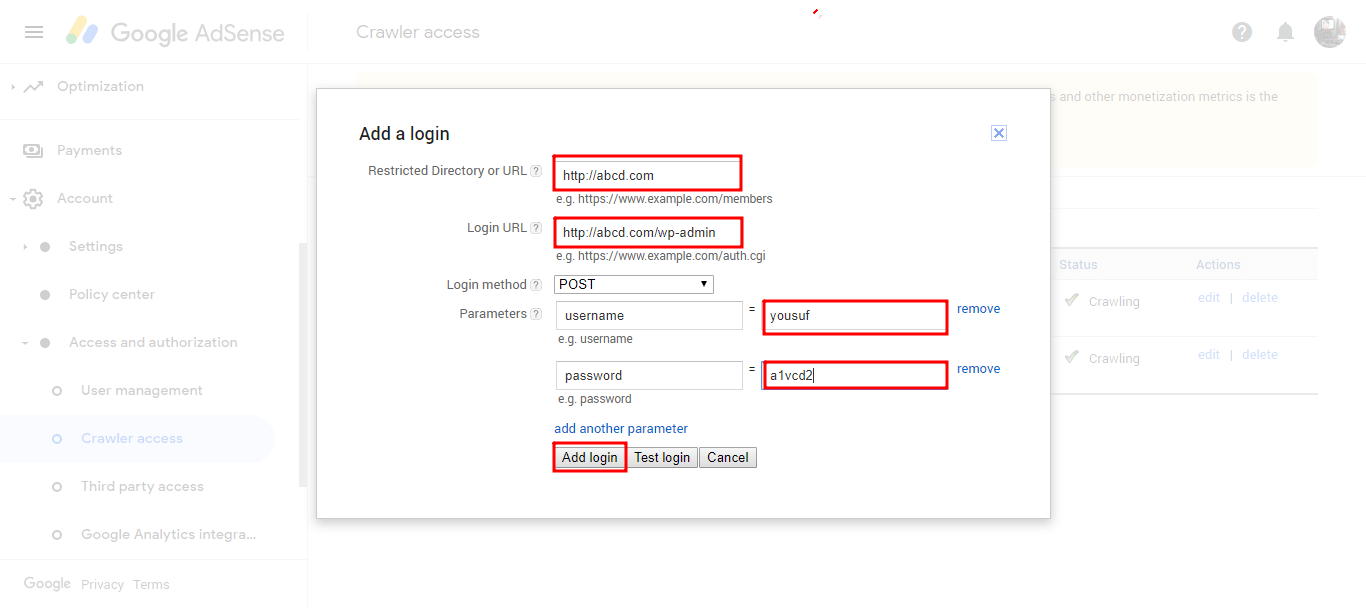Select Crawler access sidebar item
The width and height of the screenshot is (1366, 608).
[x=137, y=439]
